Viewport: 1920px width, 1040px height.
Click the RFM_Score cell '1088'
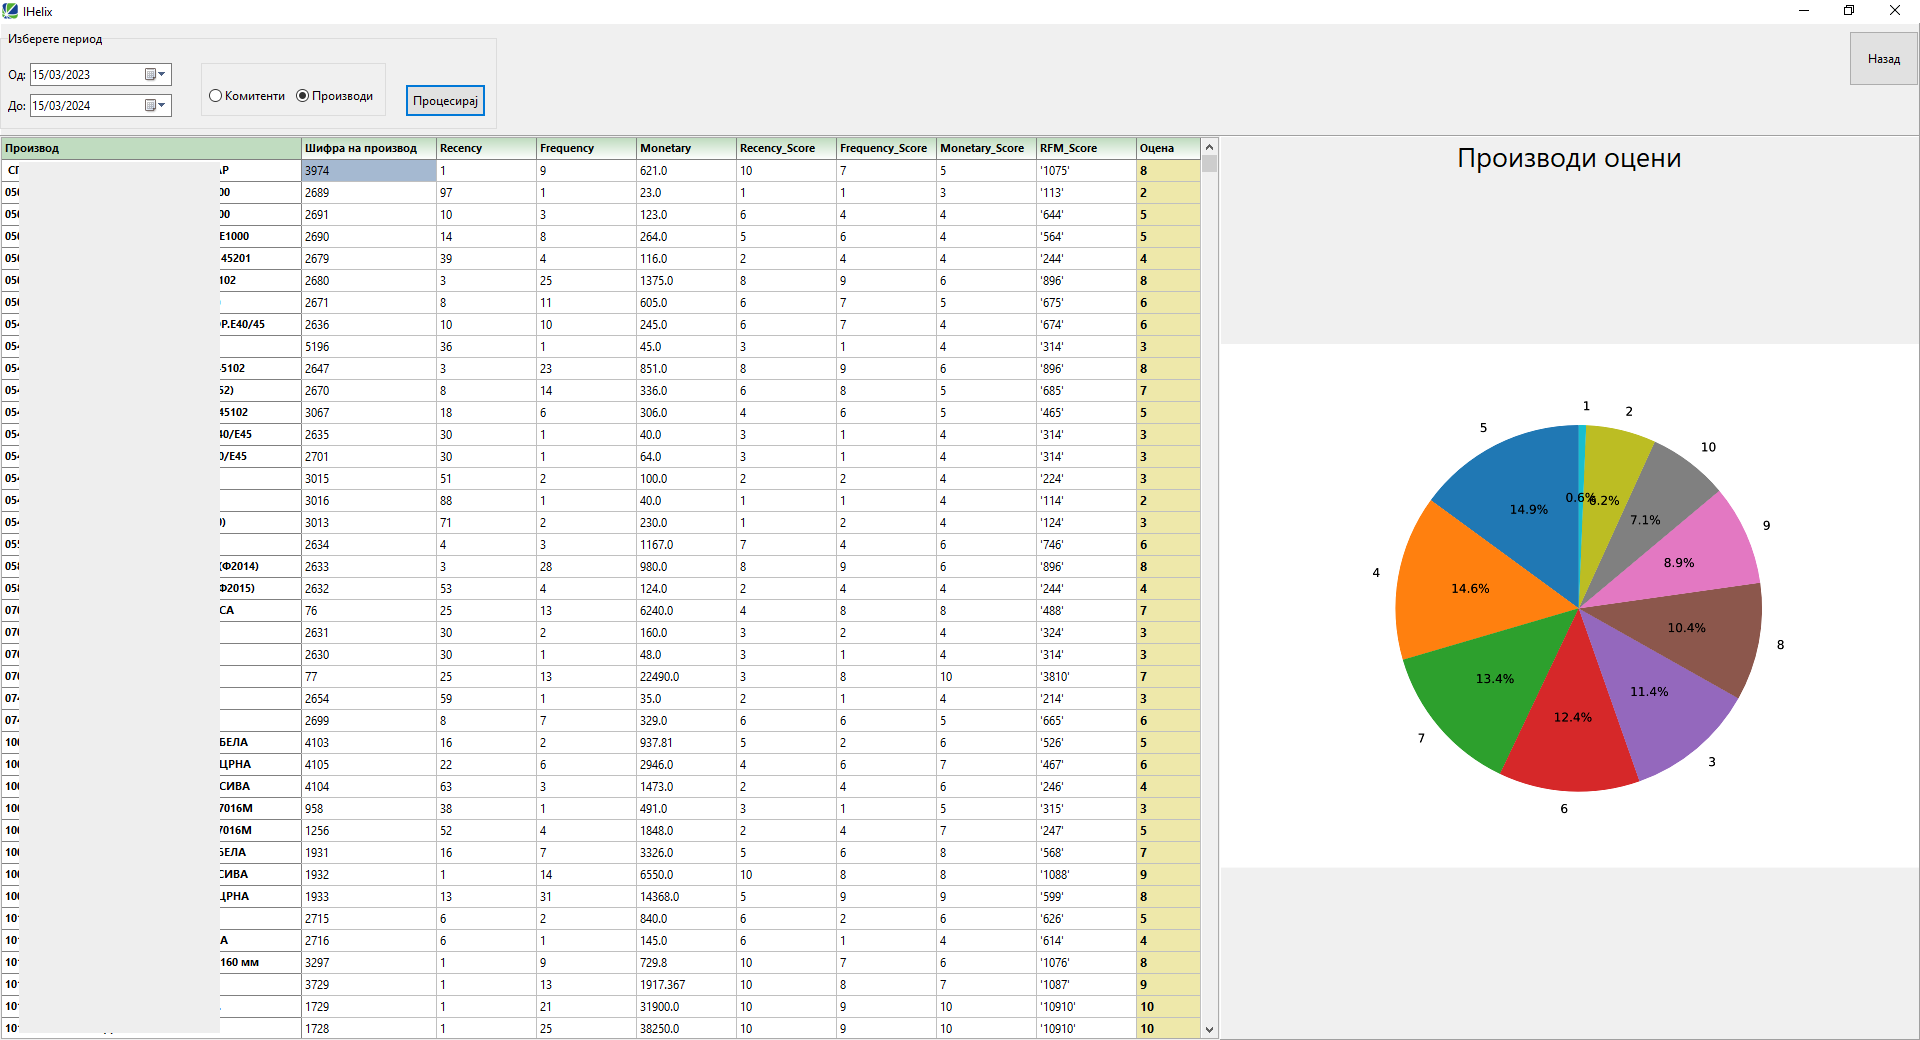[x=1086, y=875]
